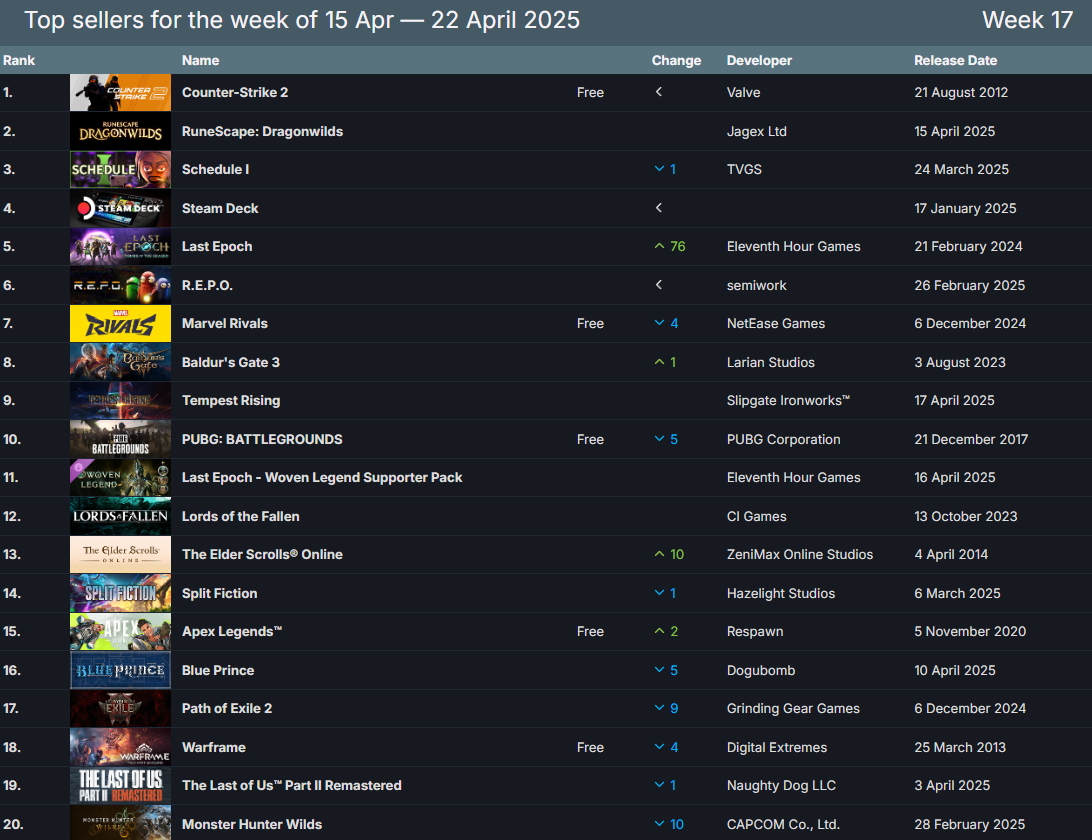Open the RuneScape: Dragonwilds capsule image
Image resolution: width=1092 pixels, height=840 pixels.
click(120, 132)
